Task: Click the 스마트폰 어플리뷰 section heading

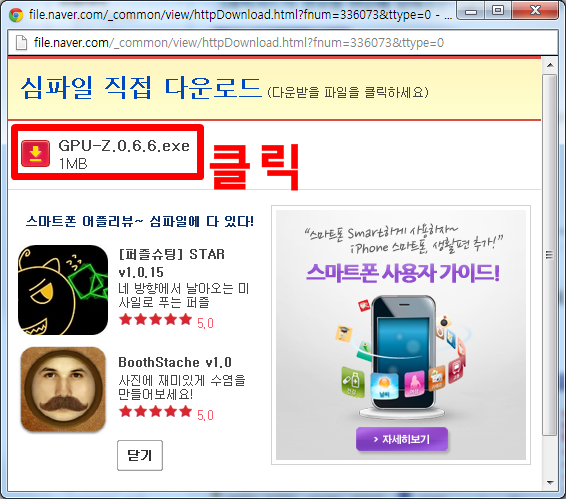Action: [x=139, y=221]
